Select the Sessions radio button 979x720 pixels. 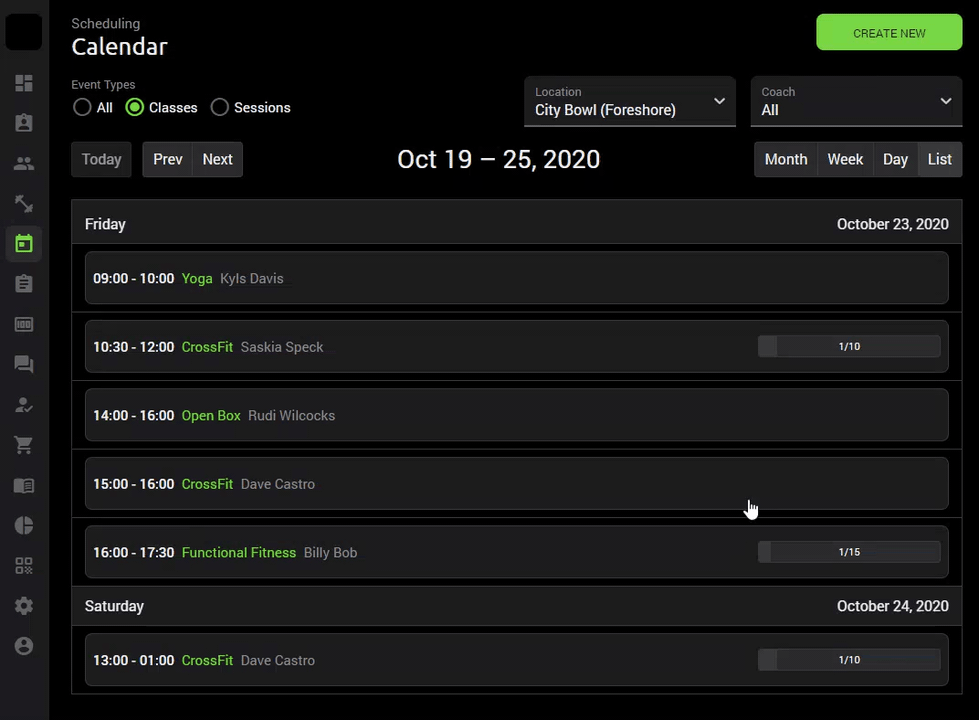pos(219,107)
